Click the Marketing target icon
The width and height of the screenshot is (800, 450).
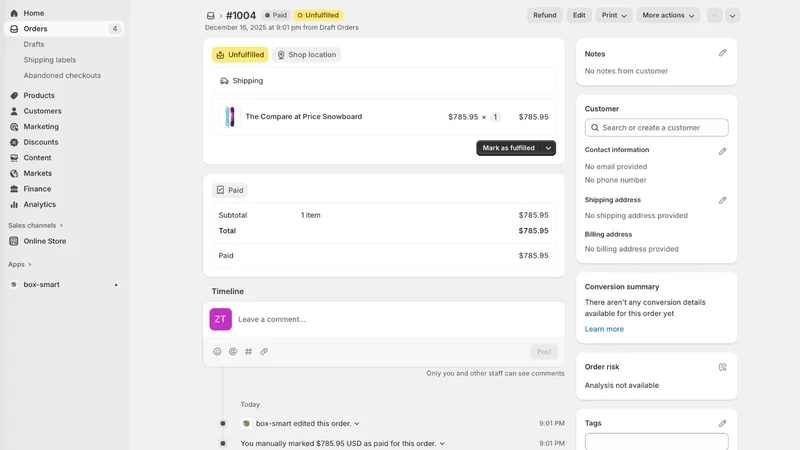tap(14, 127)
